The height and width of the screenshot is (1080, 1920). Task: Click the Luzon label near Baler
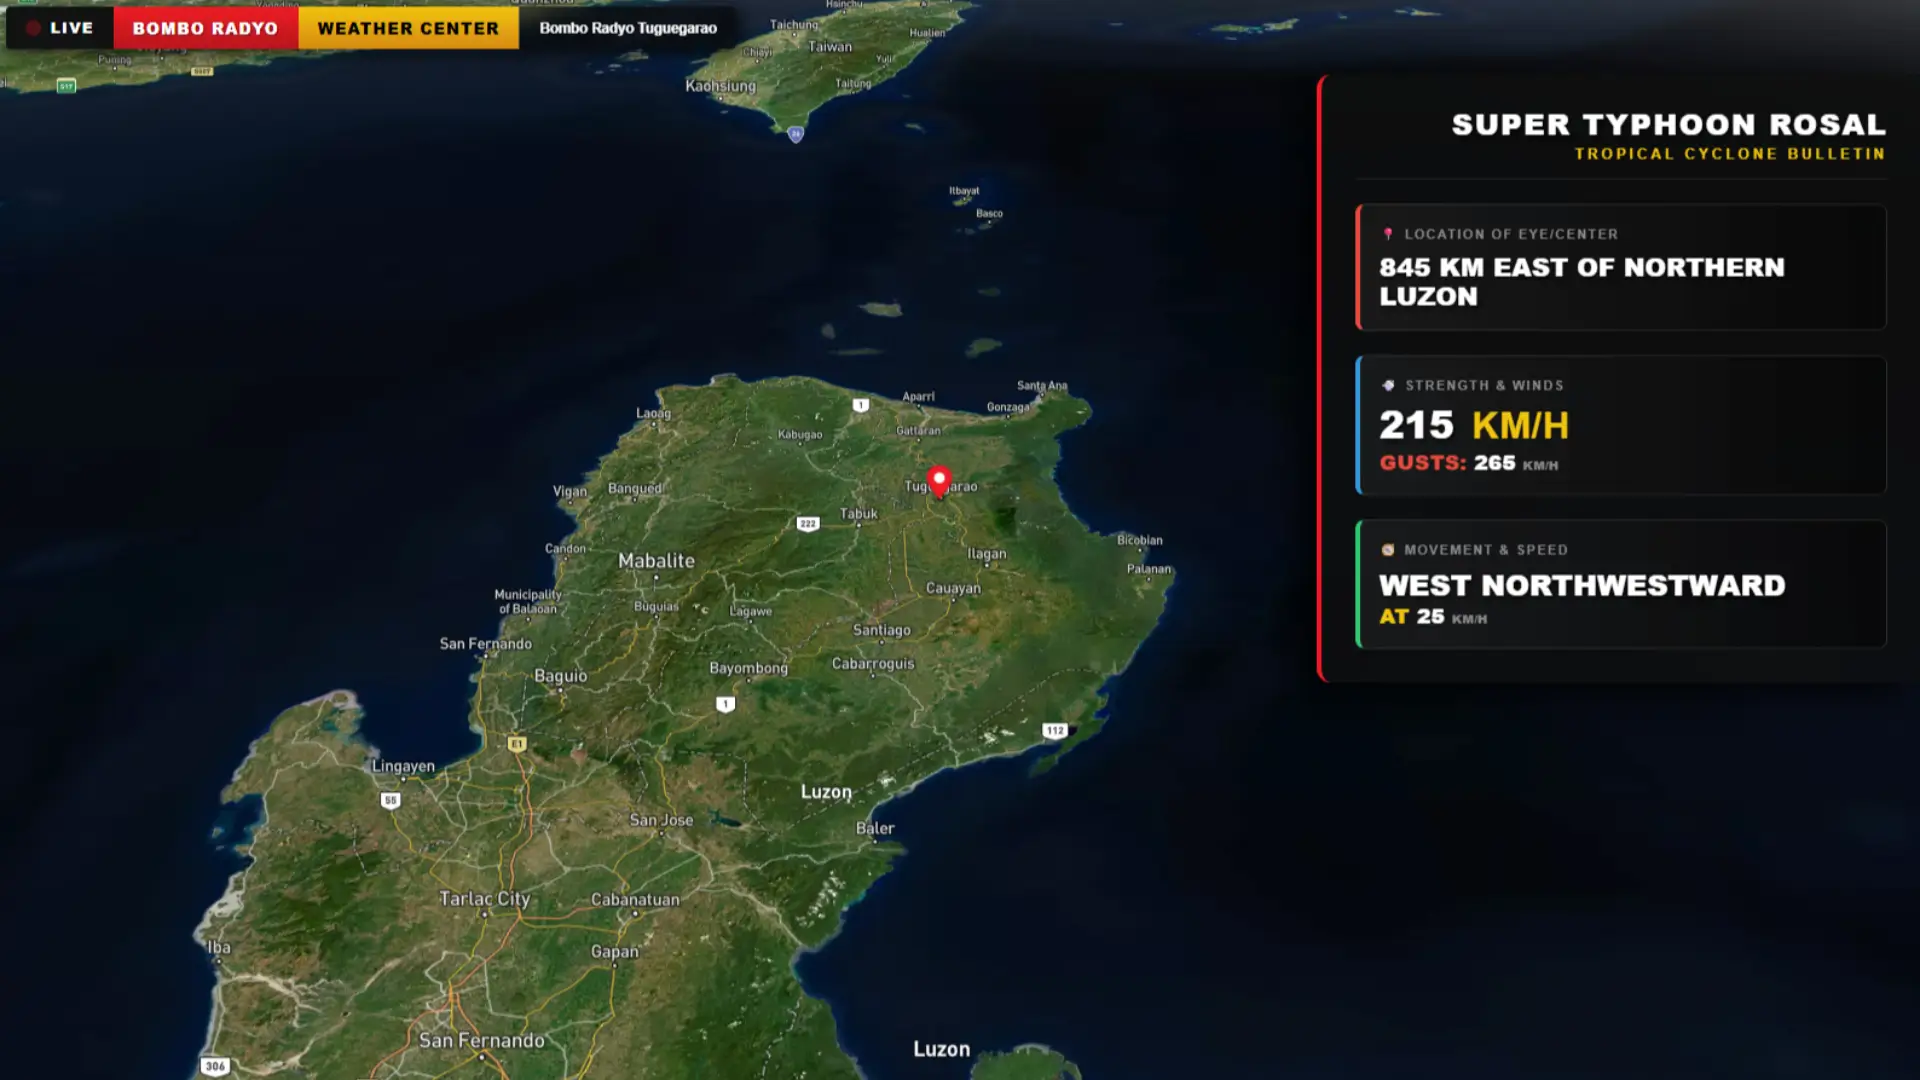[x=826, y=792]
